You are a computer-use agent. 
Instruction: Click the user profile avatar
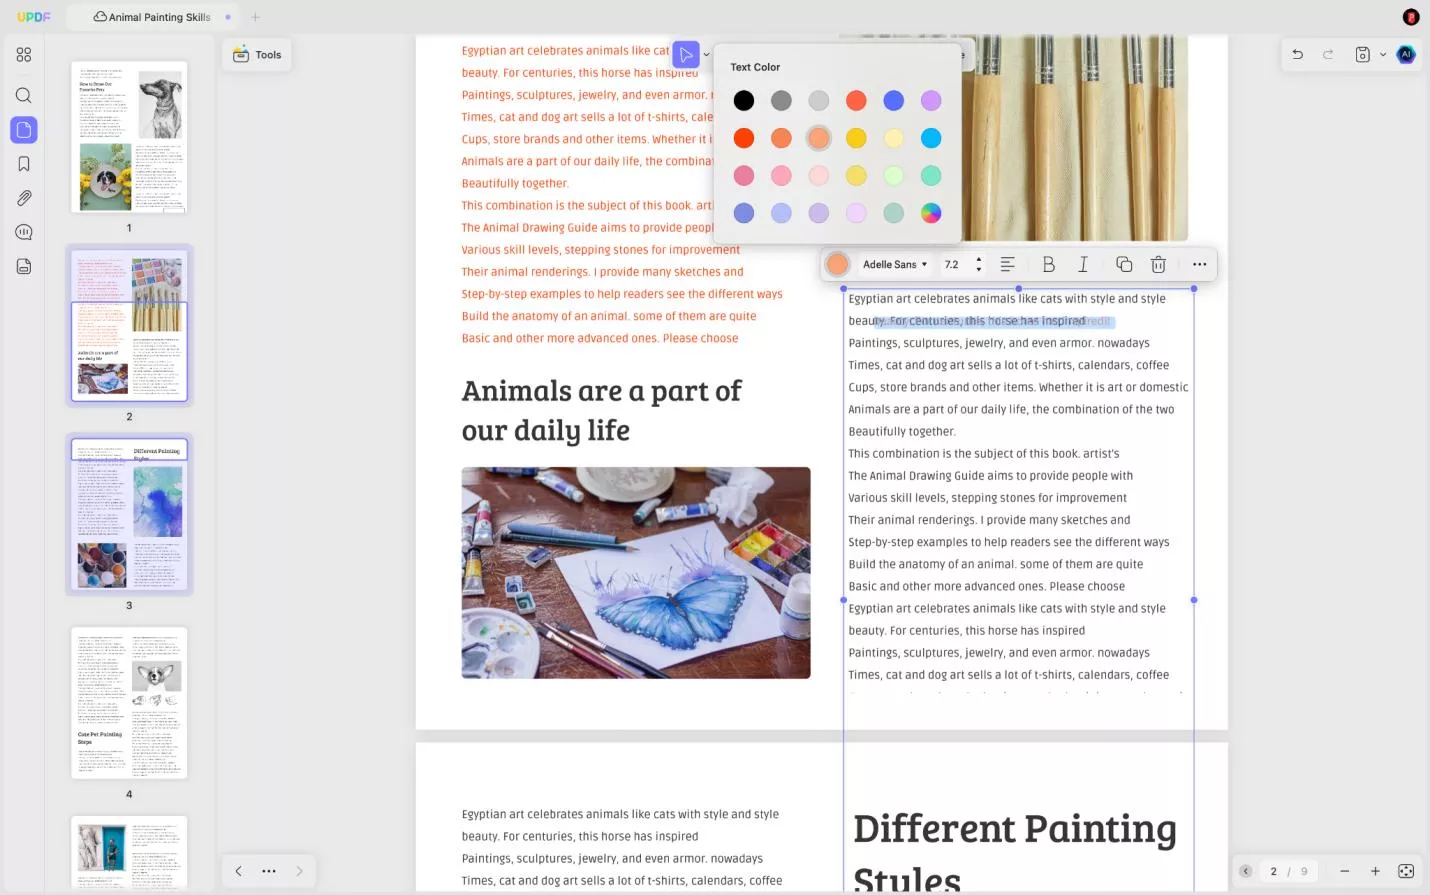[1411, 17]
